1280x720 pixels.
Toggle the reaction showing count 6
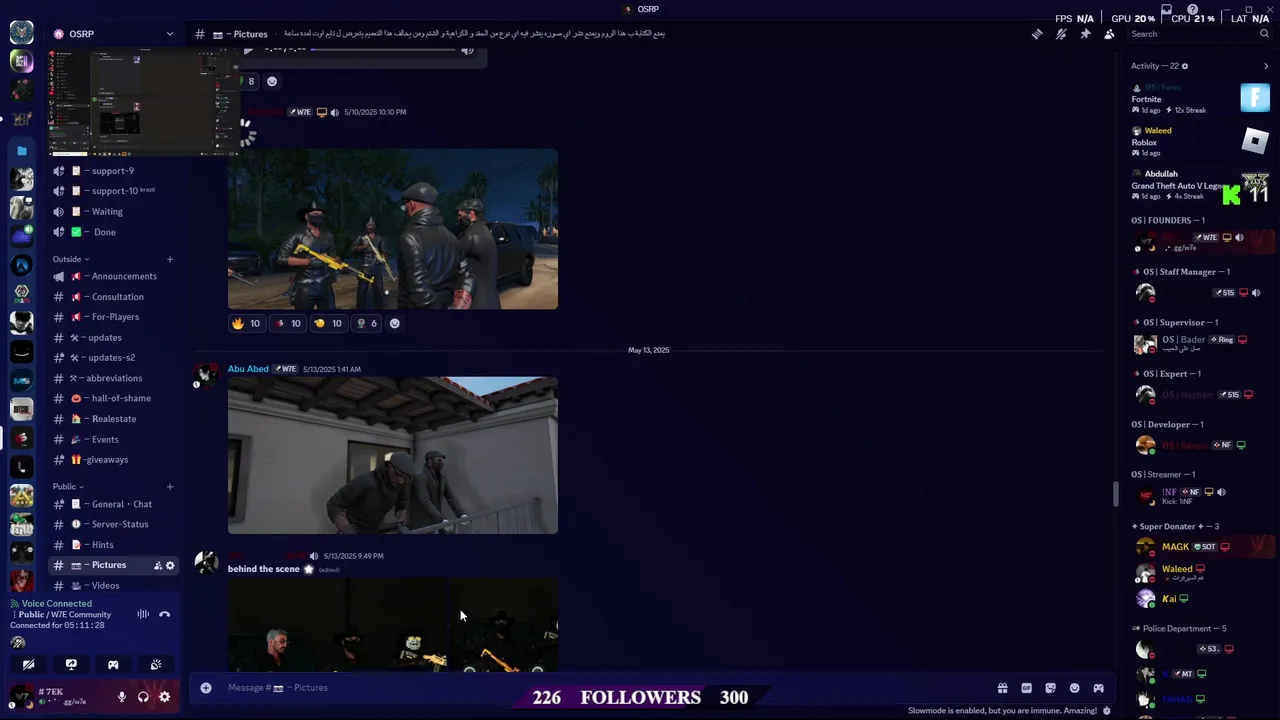[367, 323]
